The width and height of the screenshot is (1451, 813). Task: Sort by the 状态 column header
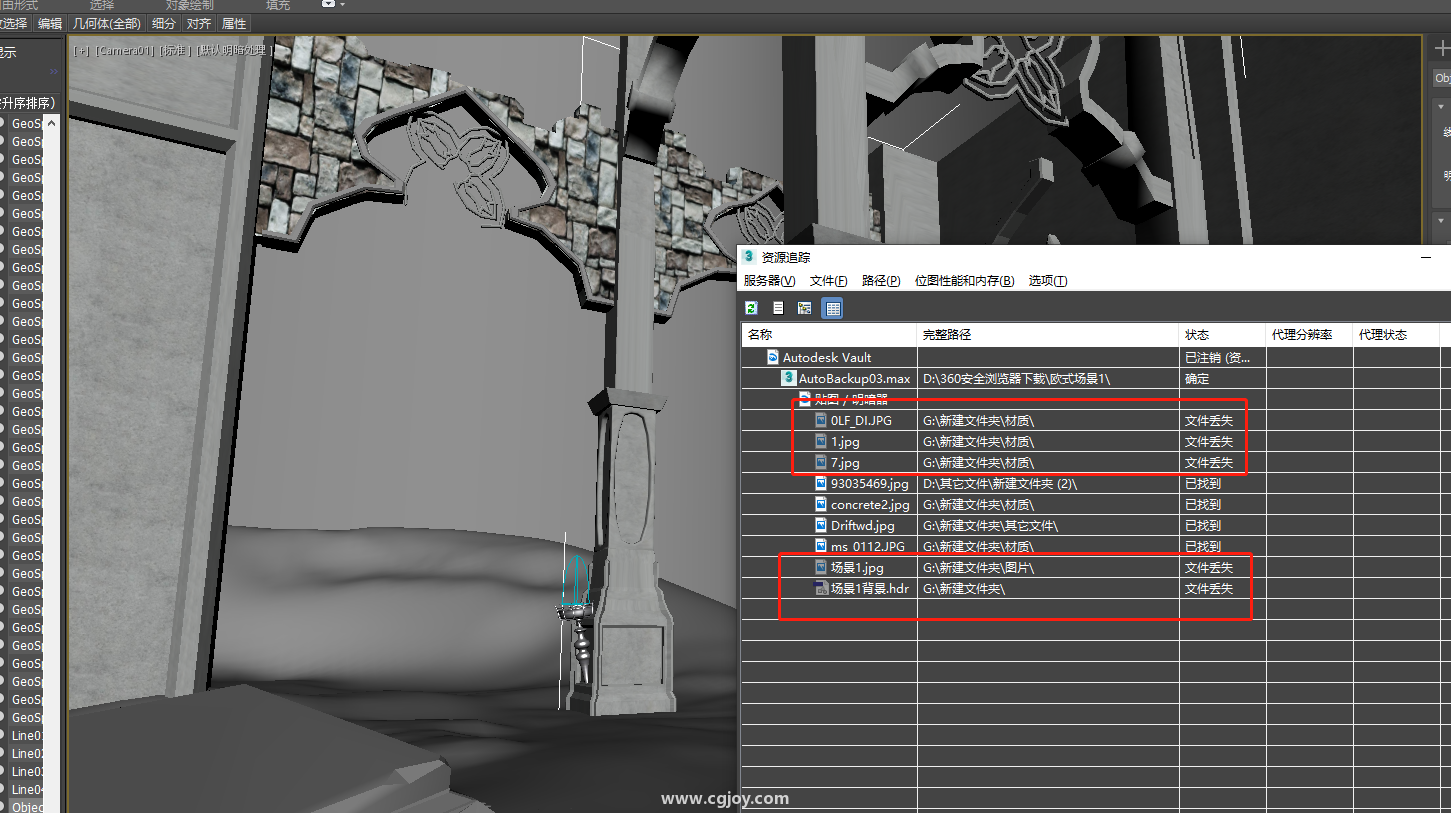click(x=1223, y=335)
